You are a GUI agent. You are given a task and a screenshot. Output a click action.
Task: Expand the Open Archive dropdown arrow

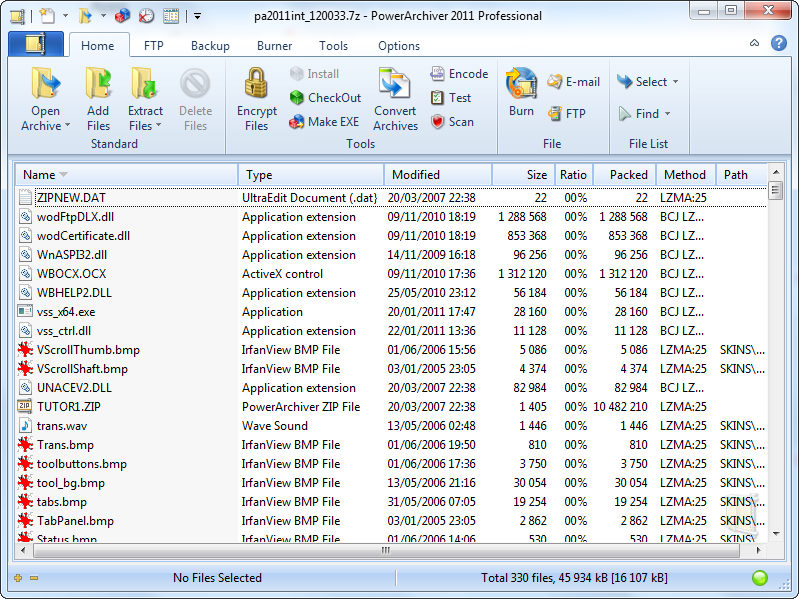coord(67,125)
